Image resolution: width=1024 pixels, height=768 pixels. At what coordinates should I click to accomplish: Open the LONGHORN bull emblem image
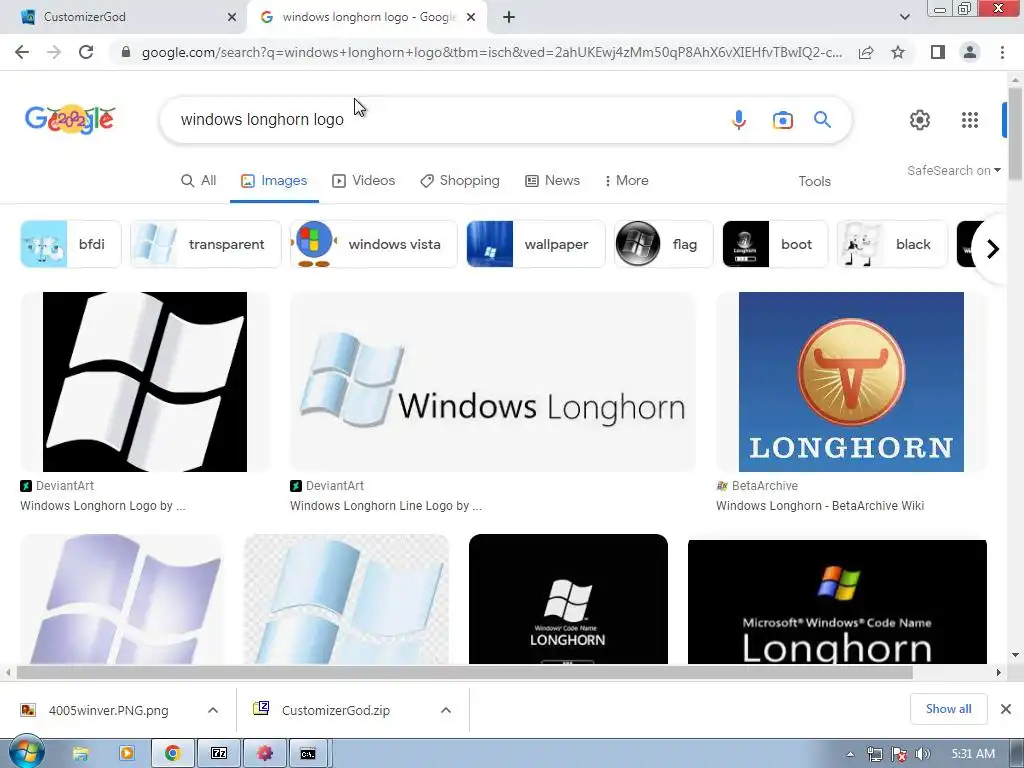click(851, 381)
